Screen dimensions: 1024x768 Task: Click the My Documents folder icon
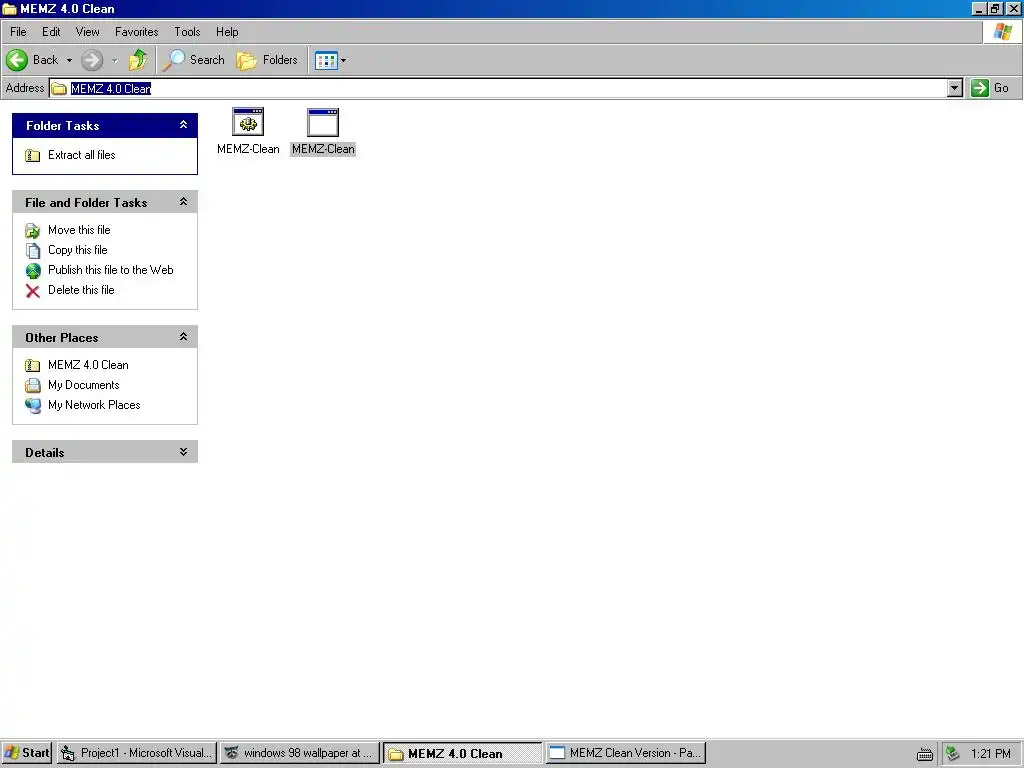coord(33,385)
